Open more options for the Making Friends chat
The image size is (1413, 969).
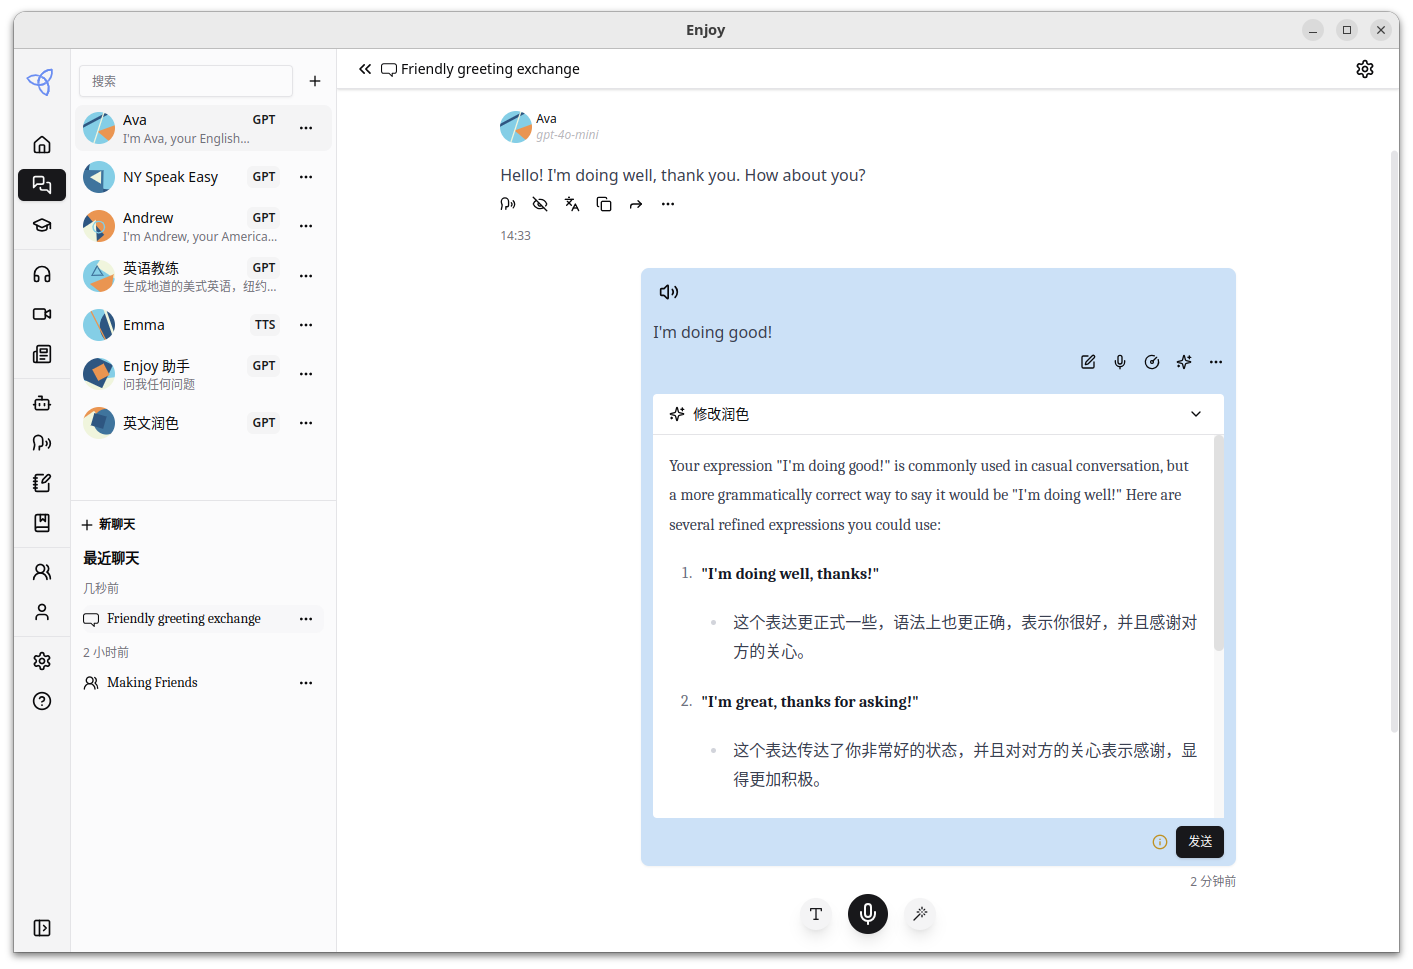pyautogui.click(x=305, y=682)
